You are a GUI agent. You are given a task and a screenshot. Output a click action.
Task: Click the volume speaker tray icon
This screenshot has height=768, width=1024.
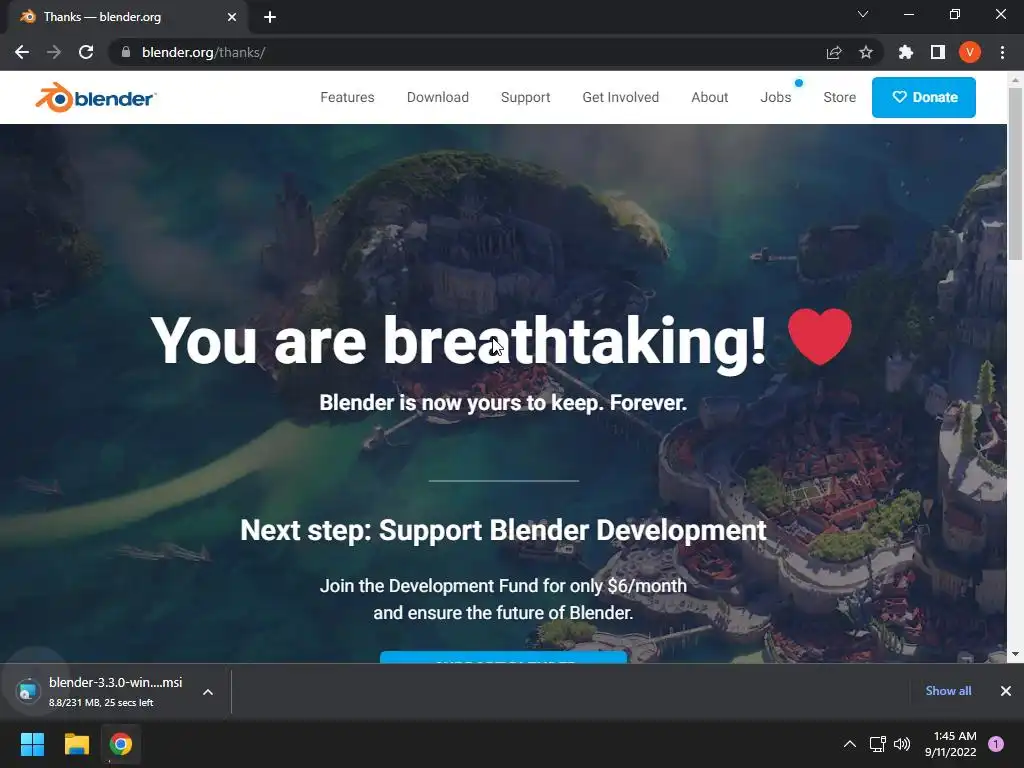tap(902, 744)
